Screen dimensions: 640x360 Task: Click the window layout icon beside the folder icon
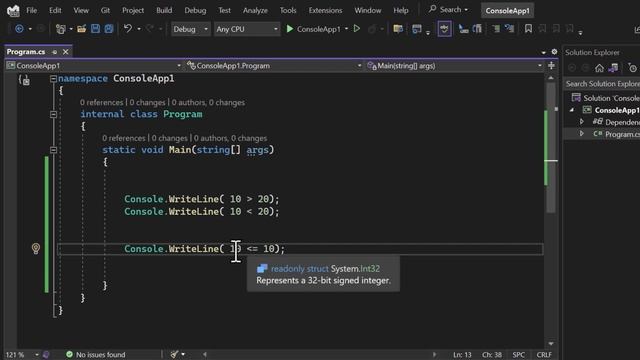pyautogui.click(x=417, y=29)
